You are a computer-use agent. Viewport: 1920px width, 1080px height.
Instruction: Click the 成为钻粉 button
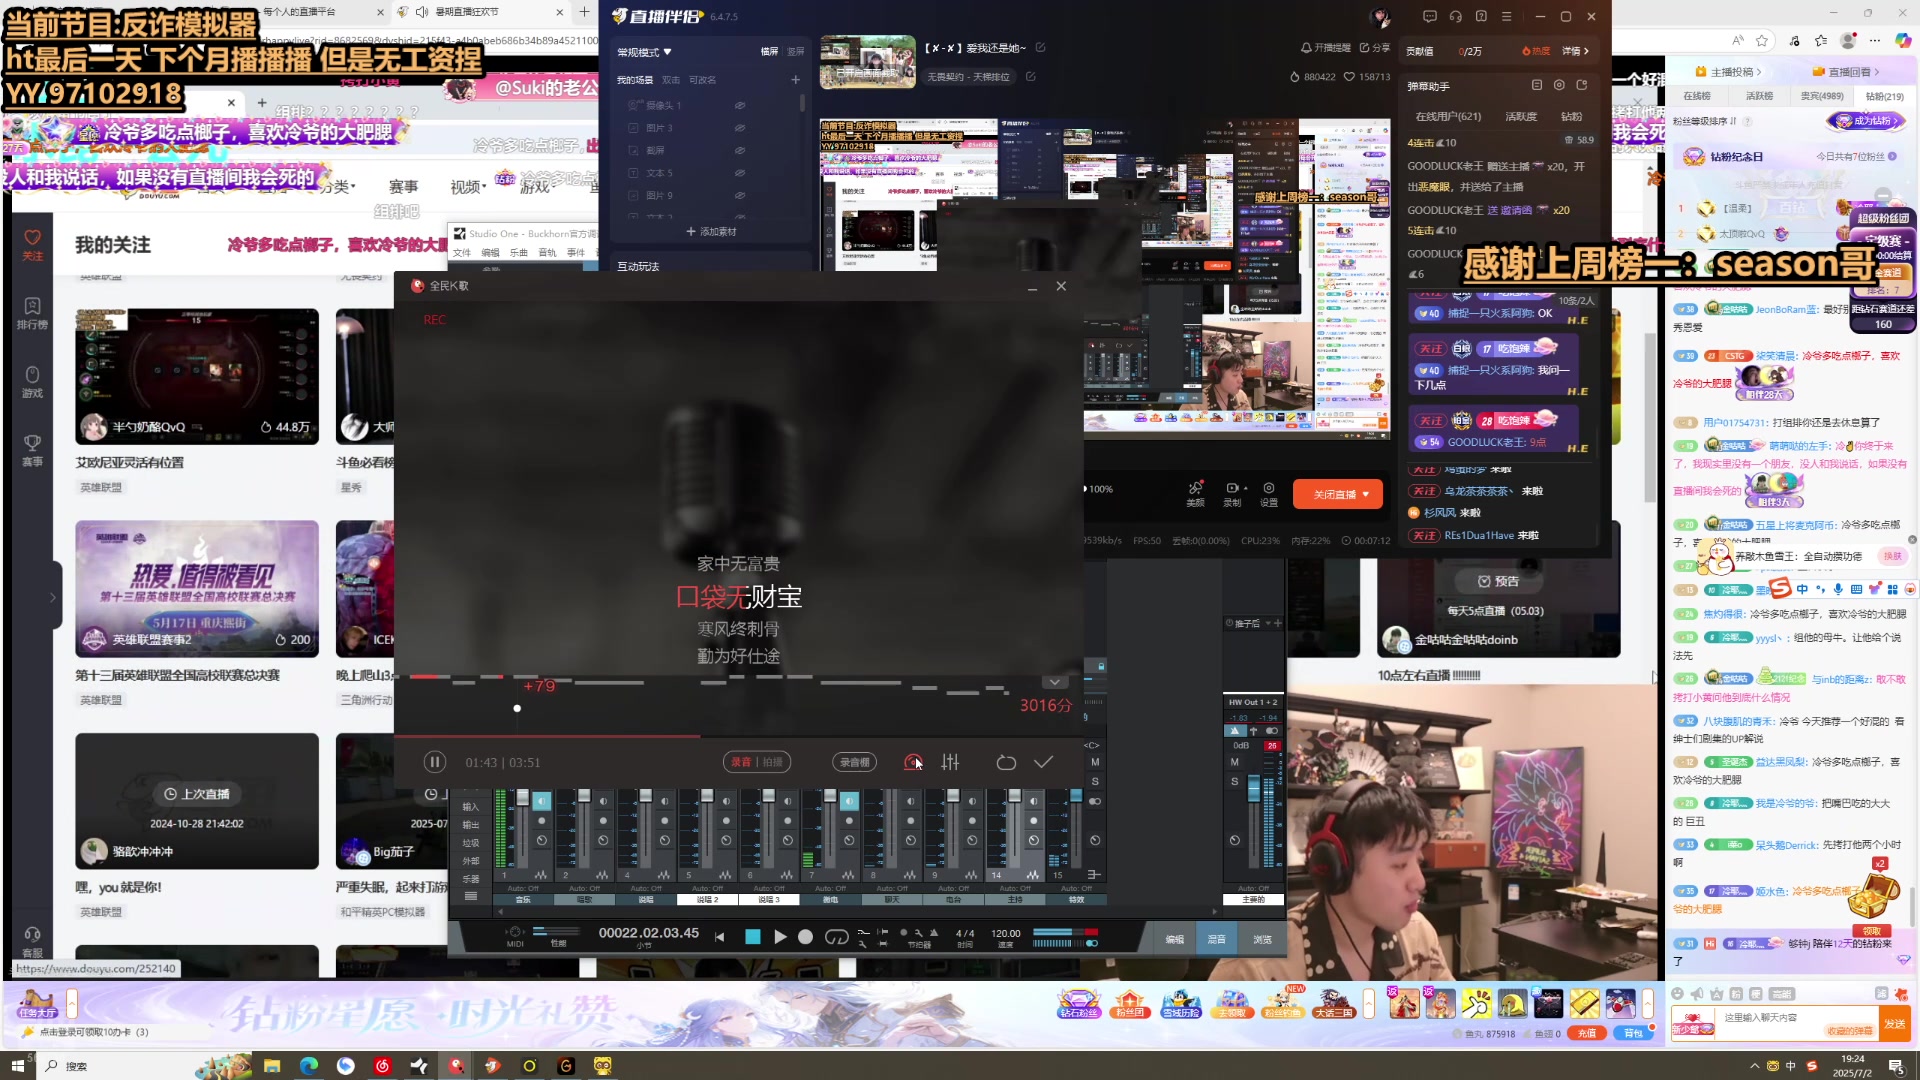[x=1866, y=121]
